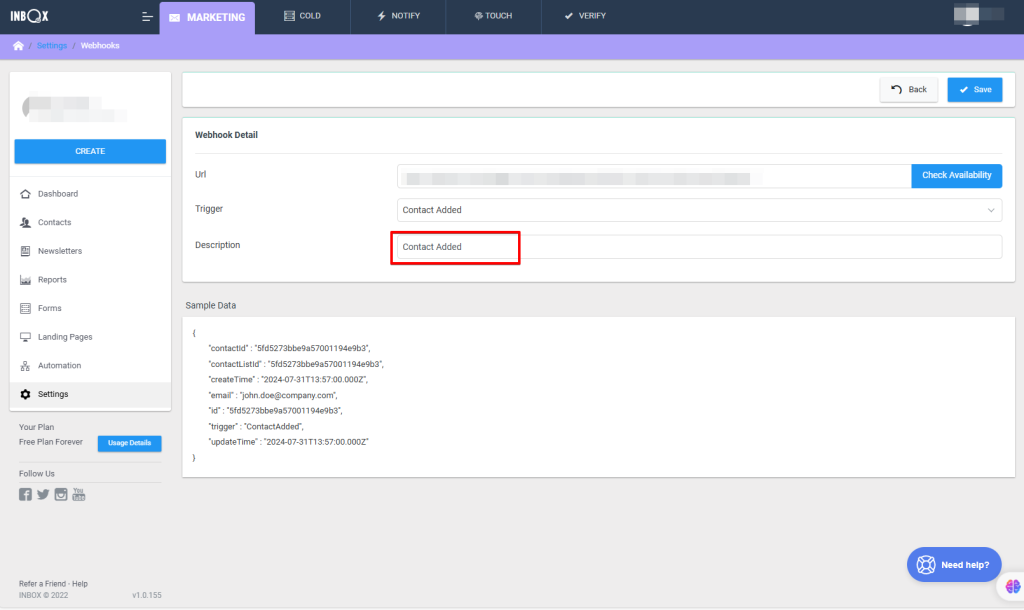The height and width of the screenshot is (610, 1024).
Task: Open Settings in the sidebar
Action: click(53, 394)
